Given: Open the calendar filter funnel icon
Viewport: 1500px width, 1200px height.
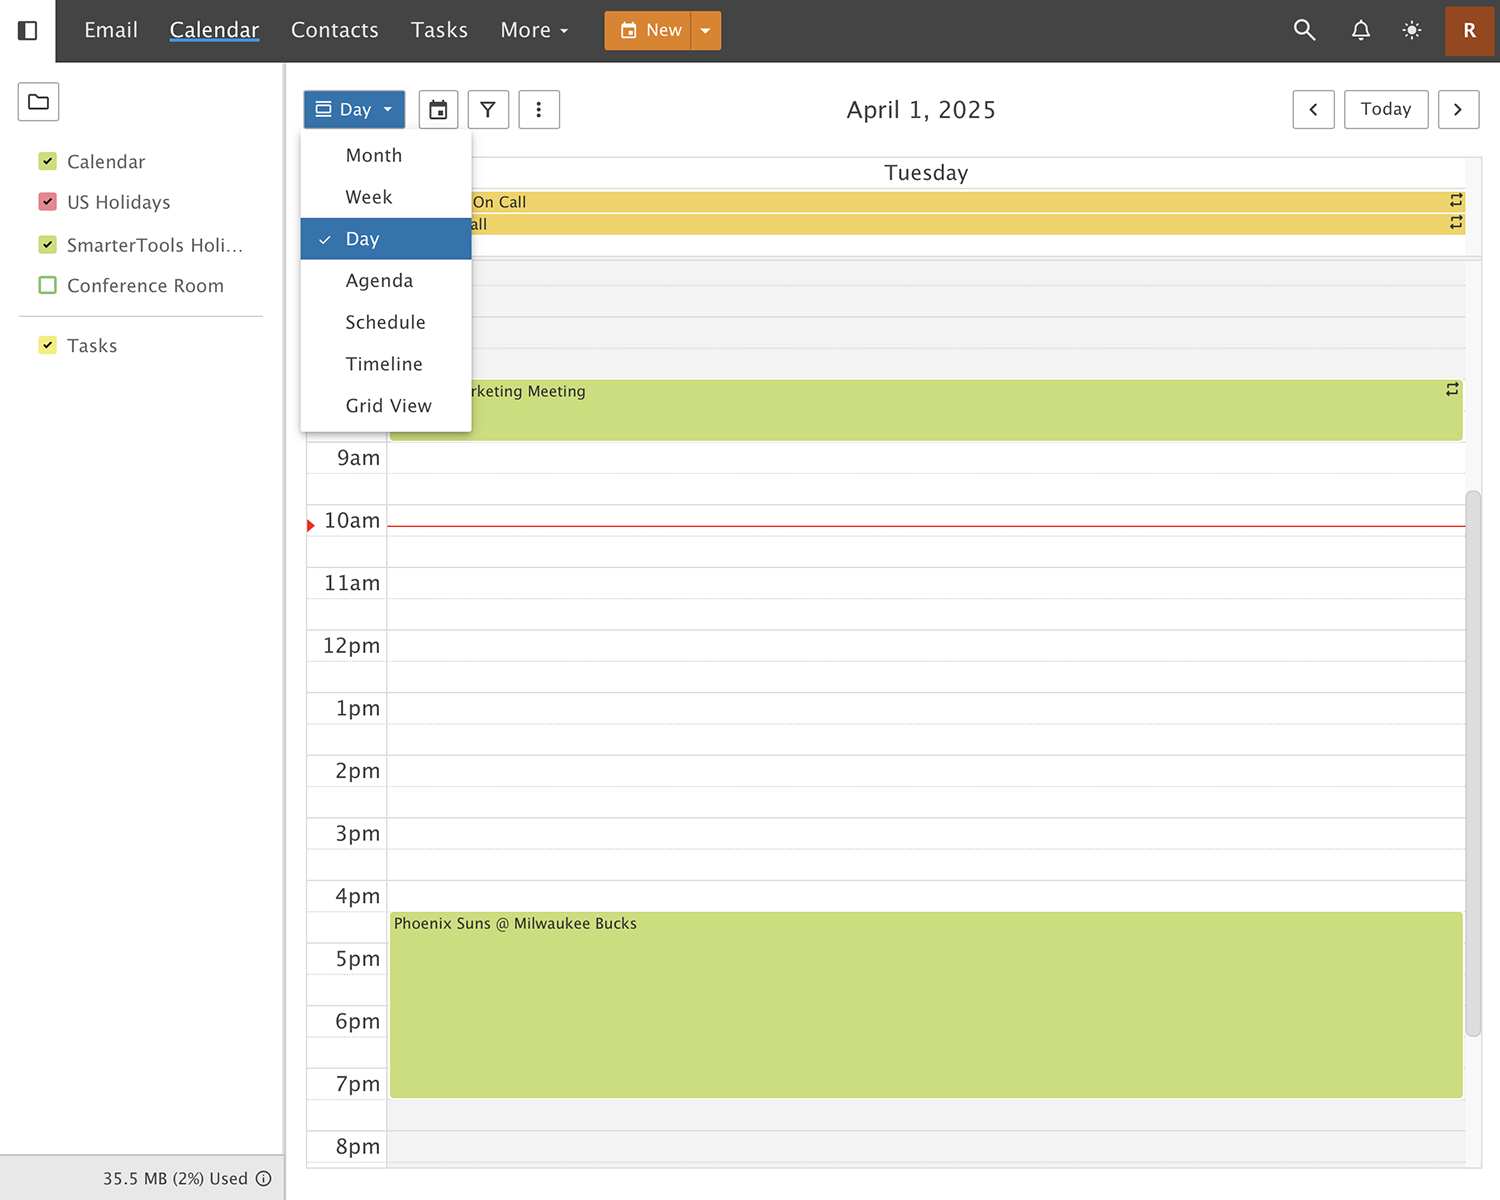Looking at the screenshot, I should click(x=488, y=110).
